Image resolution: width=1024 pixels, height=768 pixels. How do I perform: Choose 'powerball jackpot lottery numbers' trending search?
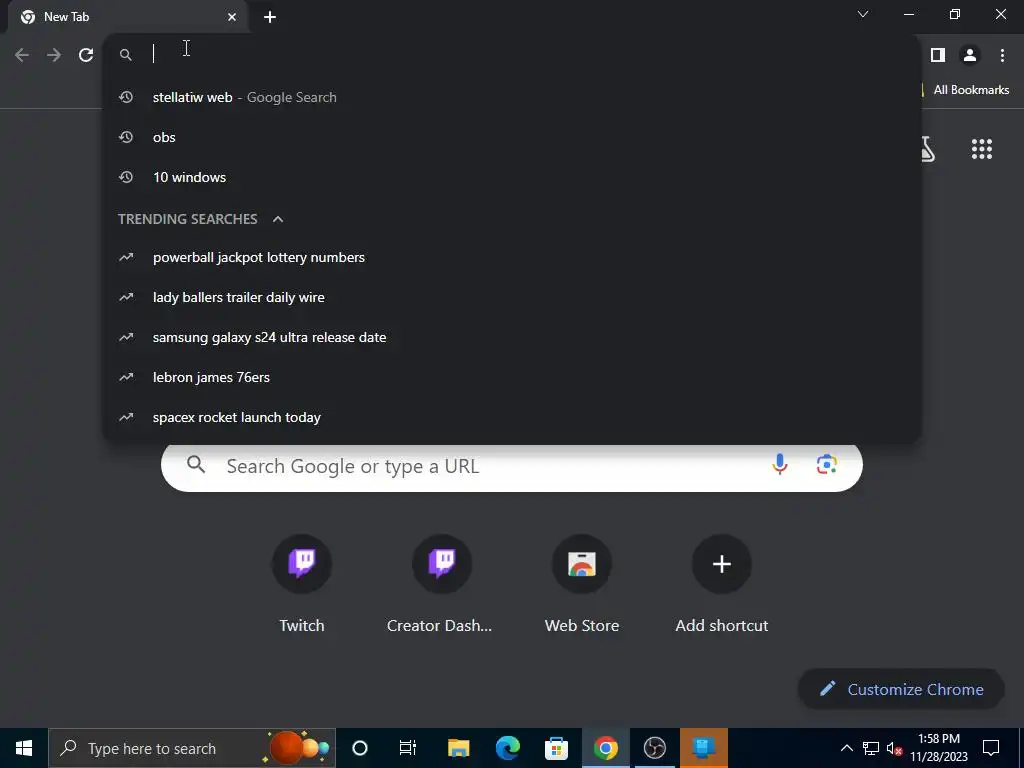click(513, 257)
